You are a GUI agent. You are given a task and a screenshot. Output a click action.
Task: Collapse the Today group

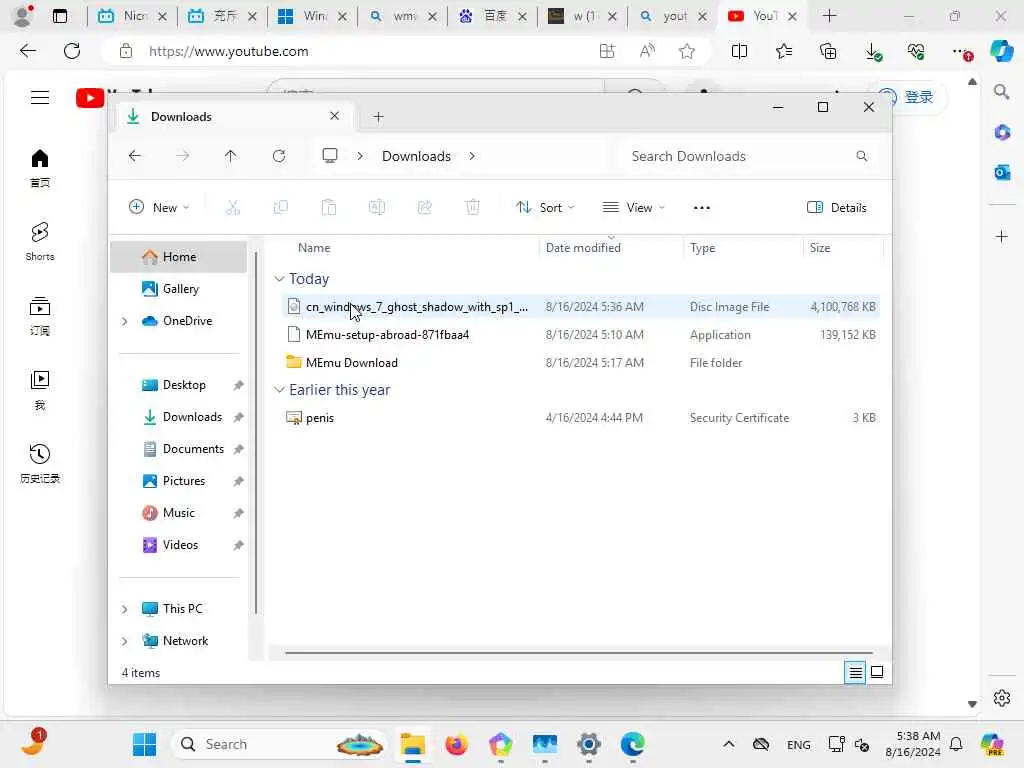280,279
